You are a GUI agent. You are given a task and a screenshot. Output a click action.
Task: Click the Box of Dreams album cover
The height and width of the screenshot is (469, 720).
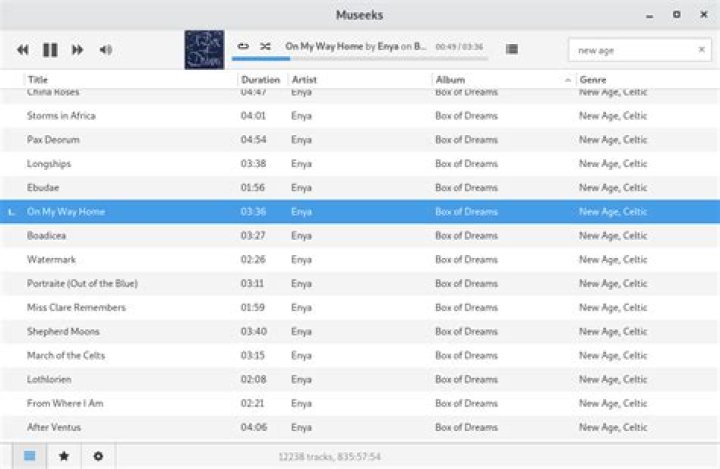(x=204, y=50)
